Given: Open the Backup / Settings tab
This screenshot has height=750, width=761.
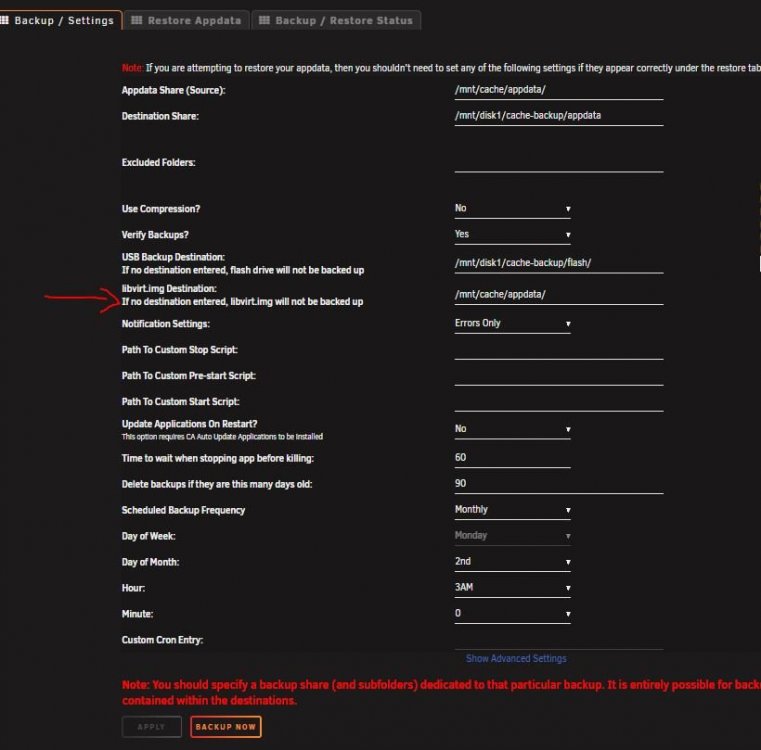Looking at the screenshot, I should 60,20.
